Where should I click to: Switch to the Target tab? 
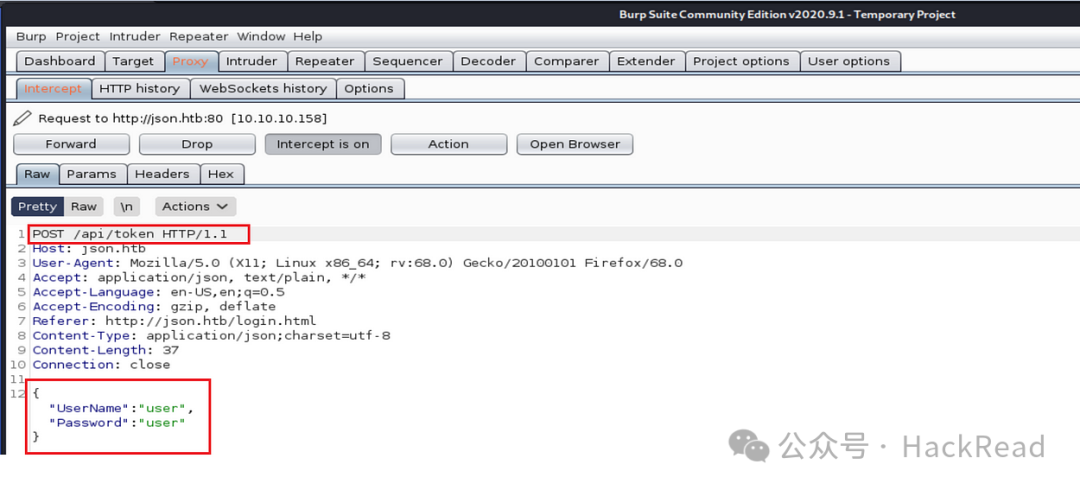tap(134, 61)
